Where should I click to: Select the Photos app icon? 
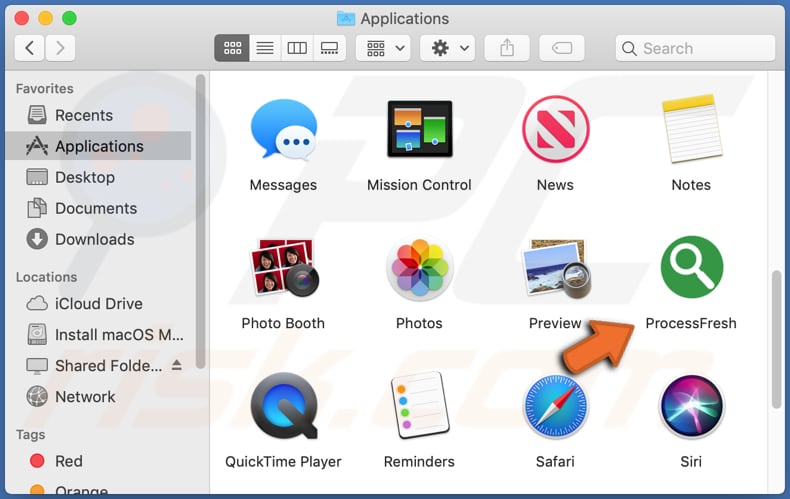pyautogui.click(x=420, y=268)
